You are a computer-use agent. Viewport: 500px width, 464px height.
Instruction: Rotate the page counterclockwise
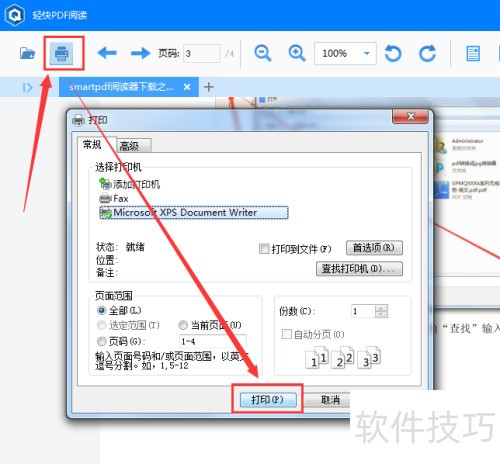(393, 53)
